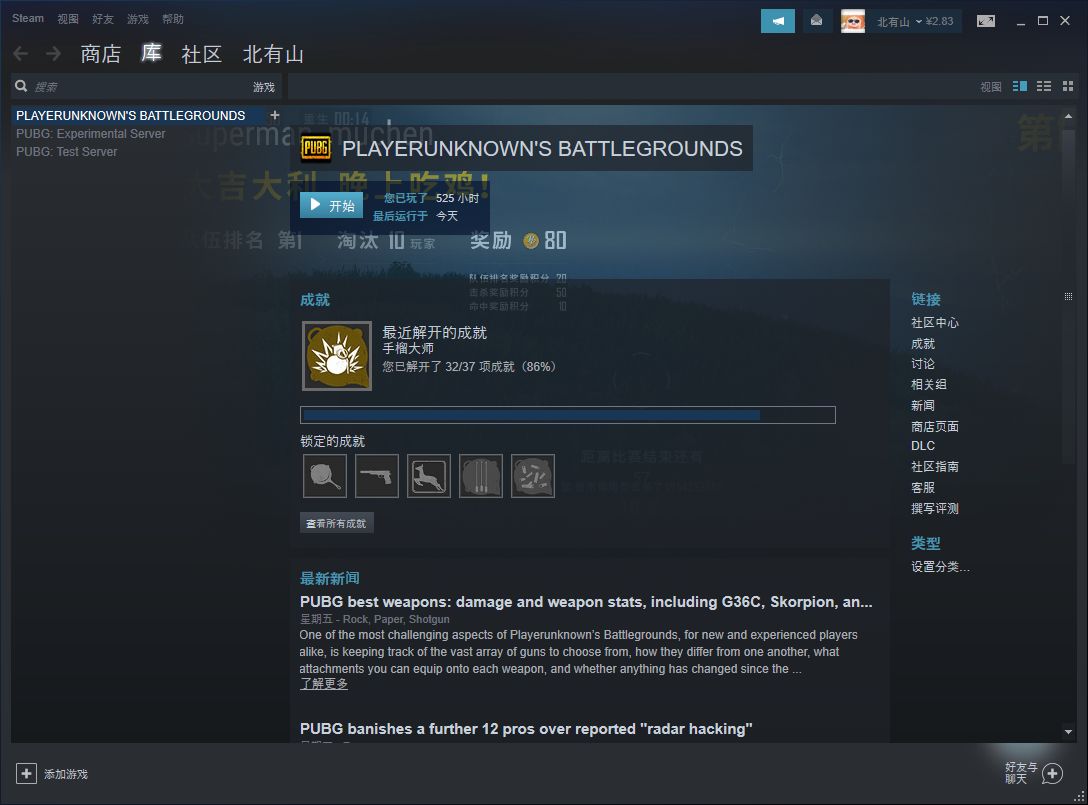
Task: Open the Steam menu
Action: [28, 19]
